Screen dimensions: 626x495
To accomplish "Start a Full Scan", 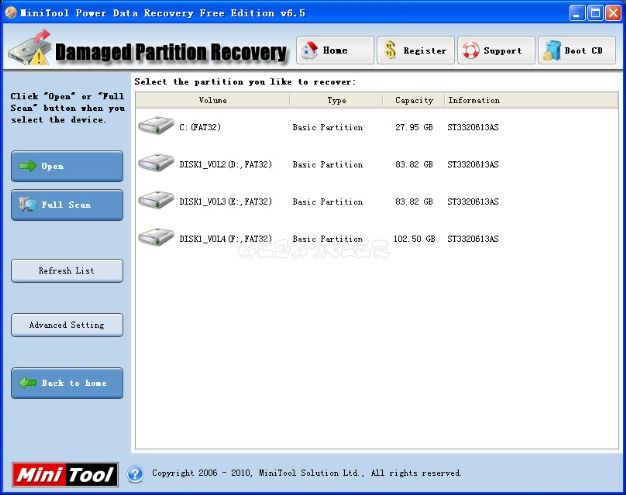I will (67, 205).
